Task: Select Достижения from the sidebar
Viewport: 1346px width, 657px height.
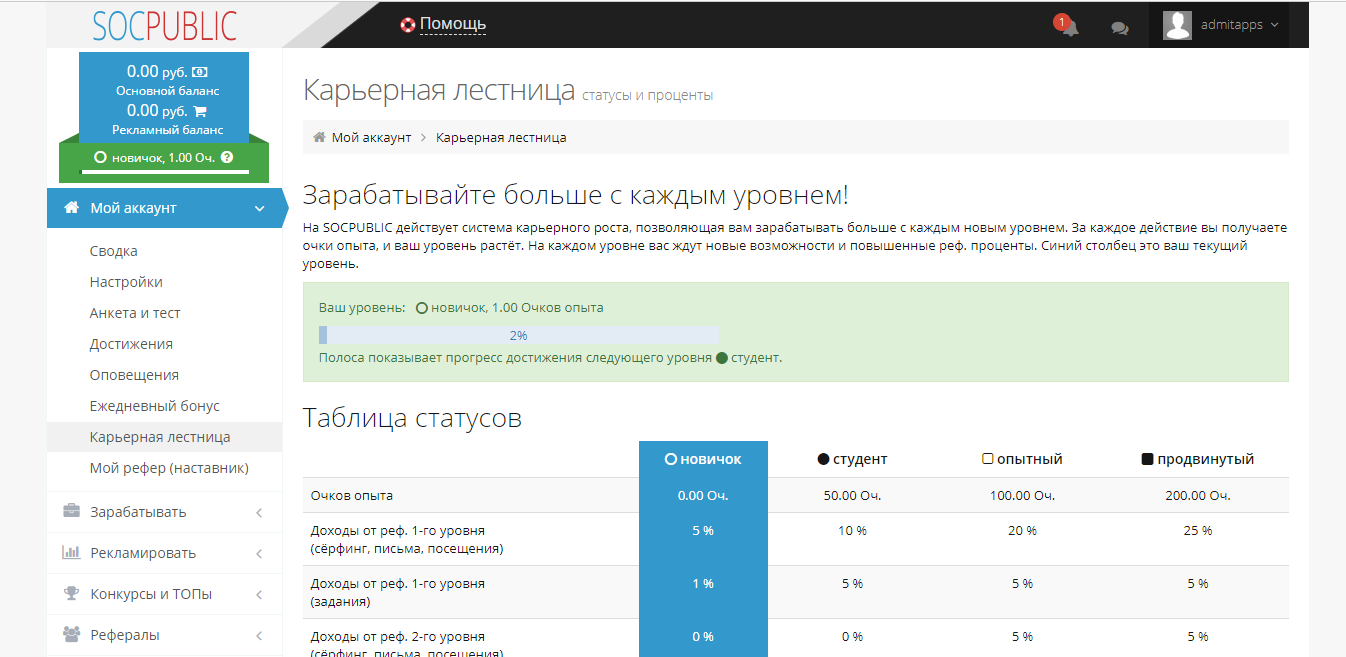Action: 131,344
